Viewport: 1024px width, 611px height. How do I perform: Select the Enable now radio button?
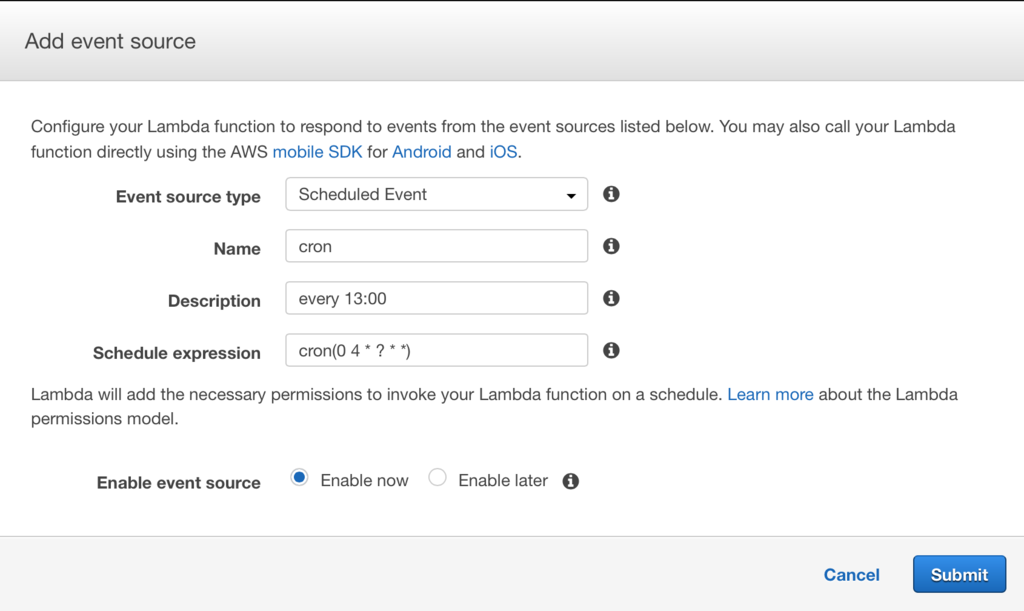(299, 478)
